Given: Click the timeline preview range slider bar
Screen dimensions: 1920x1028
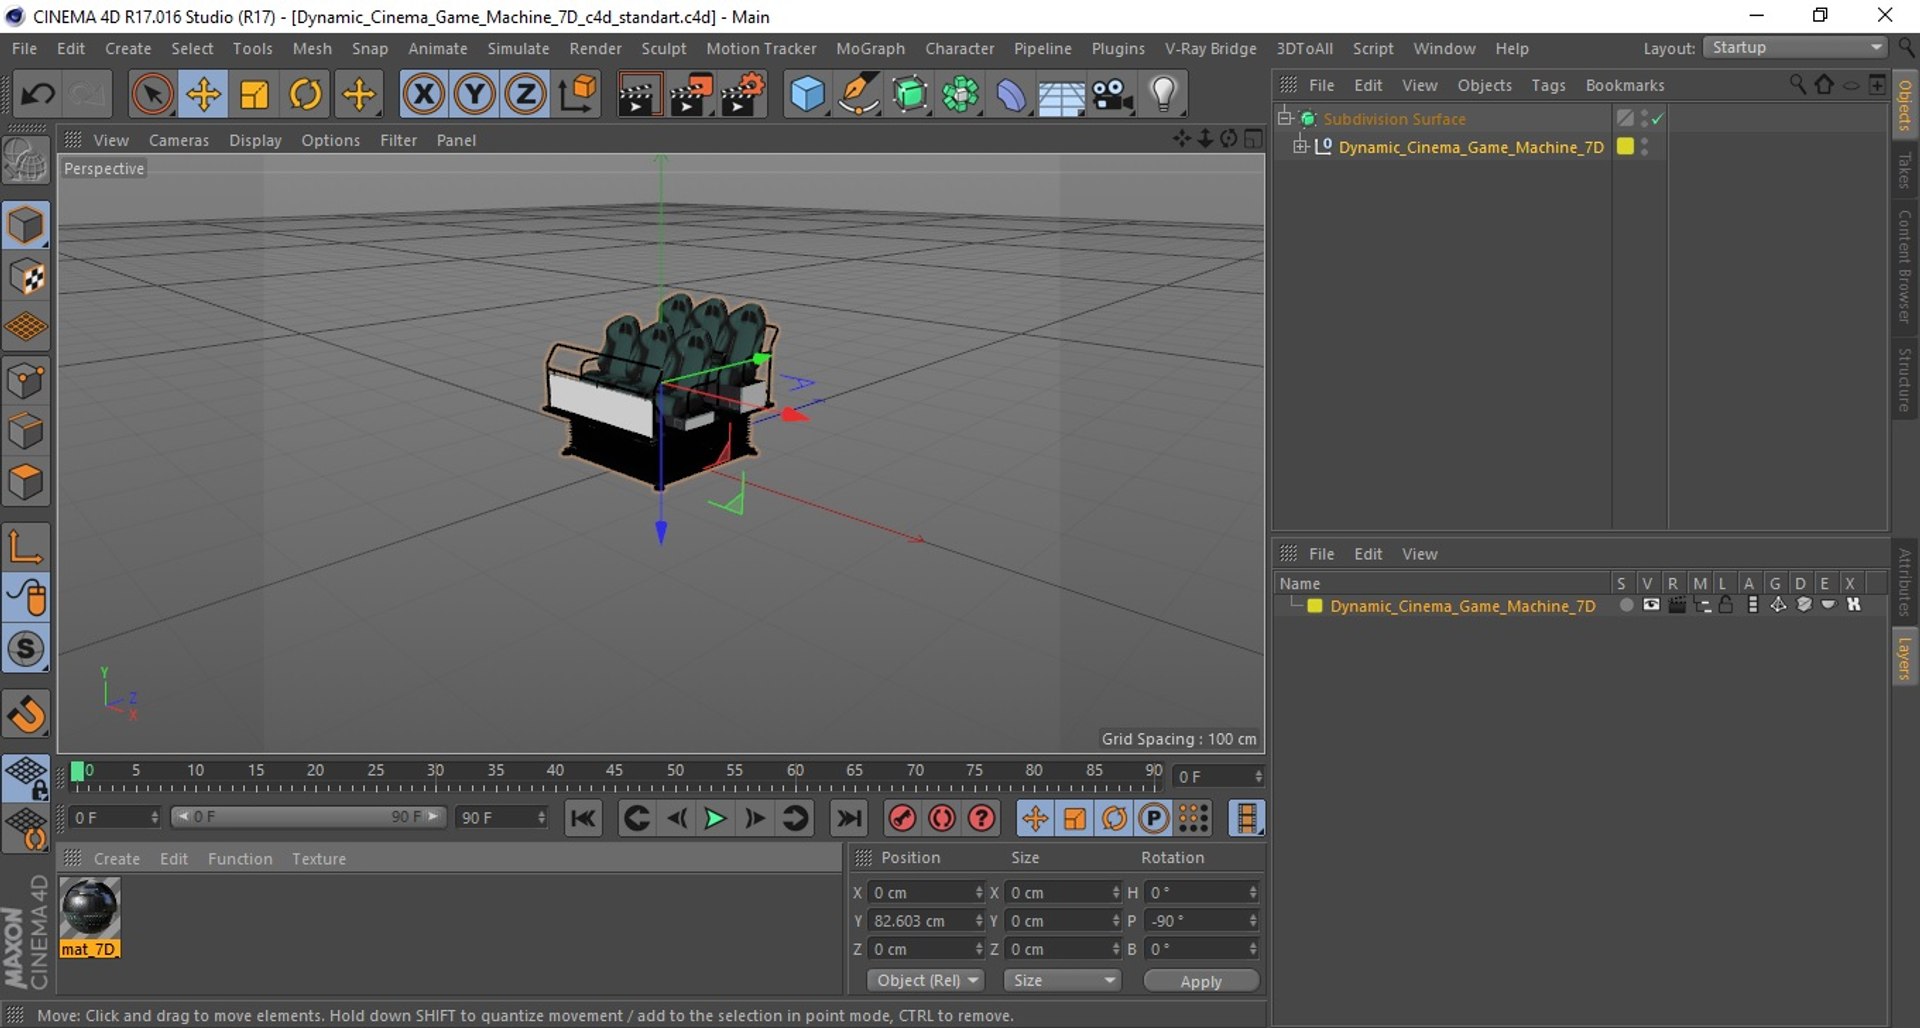Looking at the screenshot, I should coord(308,817).
